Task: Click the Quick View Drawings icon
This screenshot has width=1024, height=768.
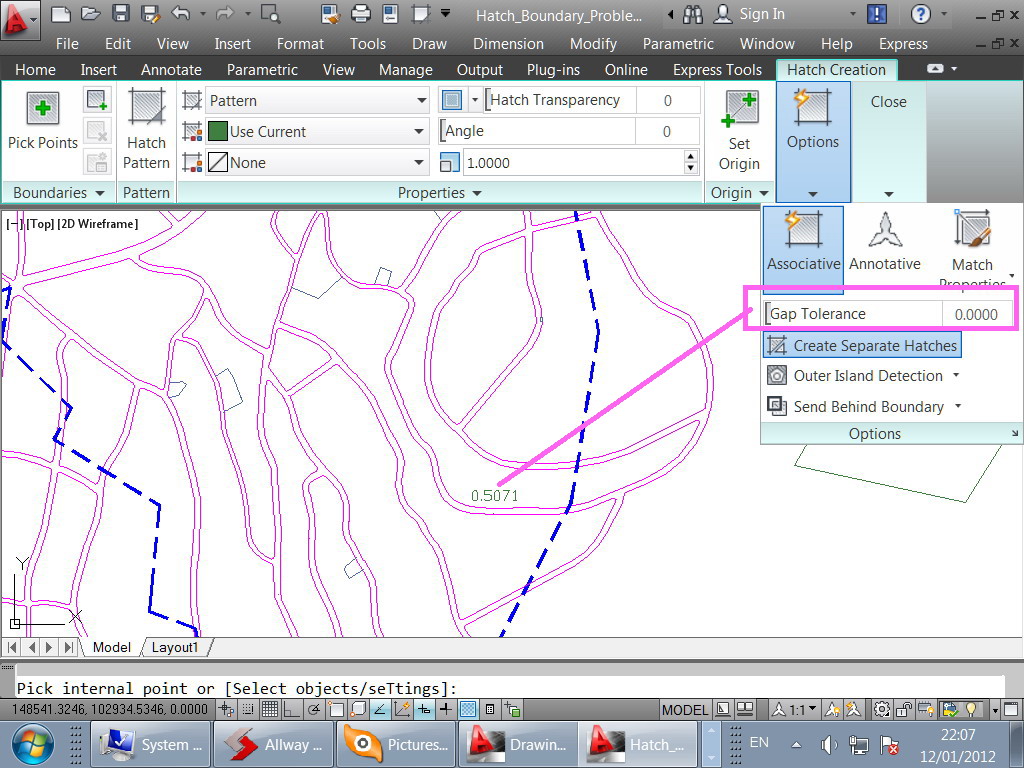Action: coord(744,709)
